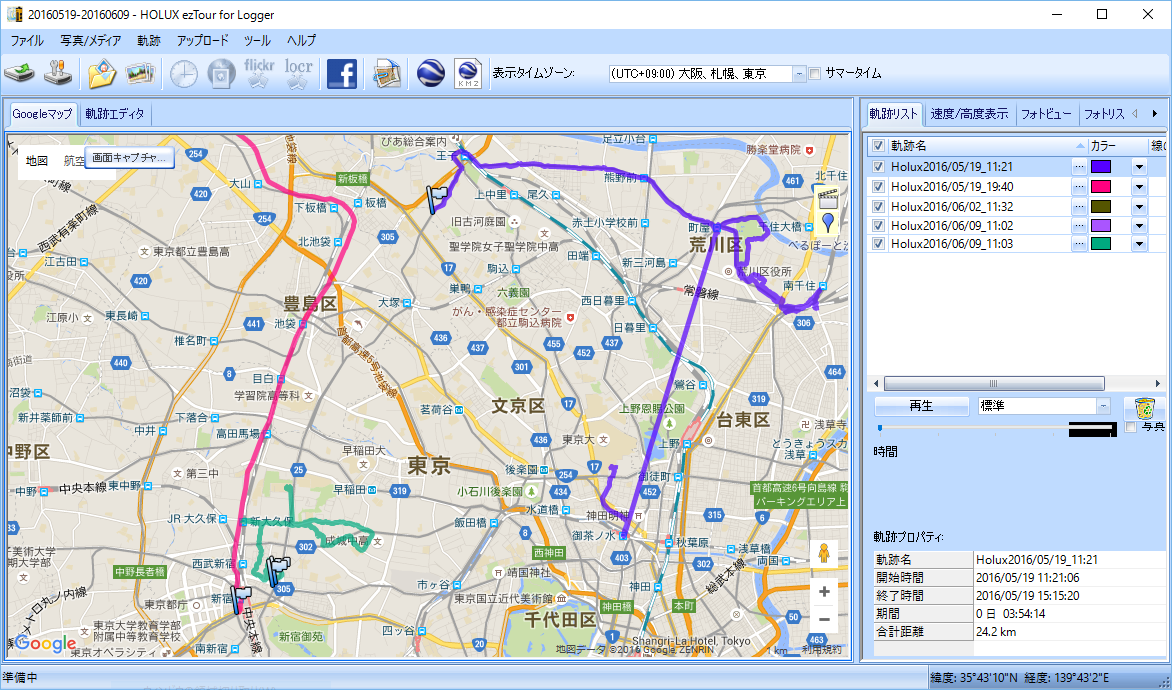Share to Facebook via the f icon
This screenshot has width=1172, height=690.
point(342,73)
